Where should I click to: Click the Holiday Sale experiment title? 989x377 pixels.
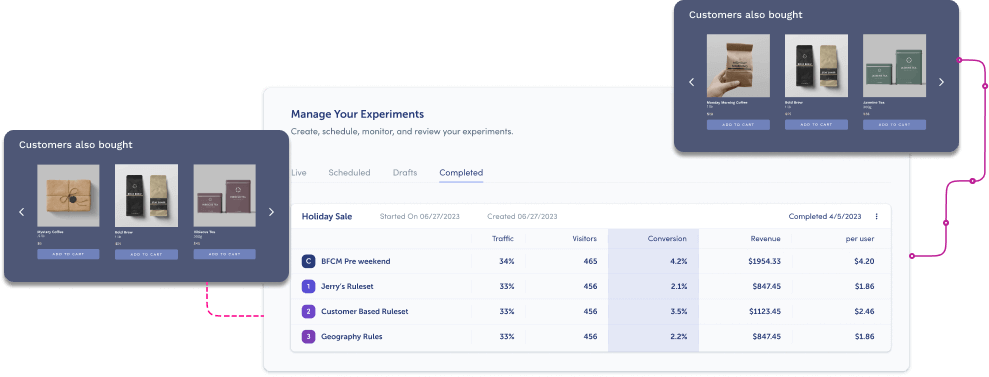(327, 216)
